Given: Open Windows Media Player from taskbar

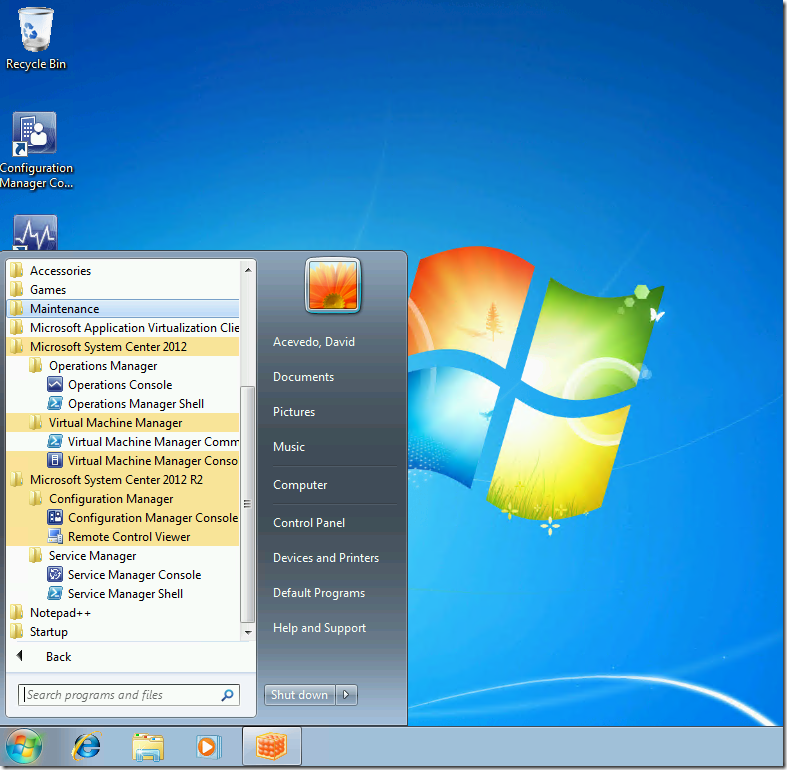Looking at the screenshot, I should tap(207, 746).
